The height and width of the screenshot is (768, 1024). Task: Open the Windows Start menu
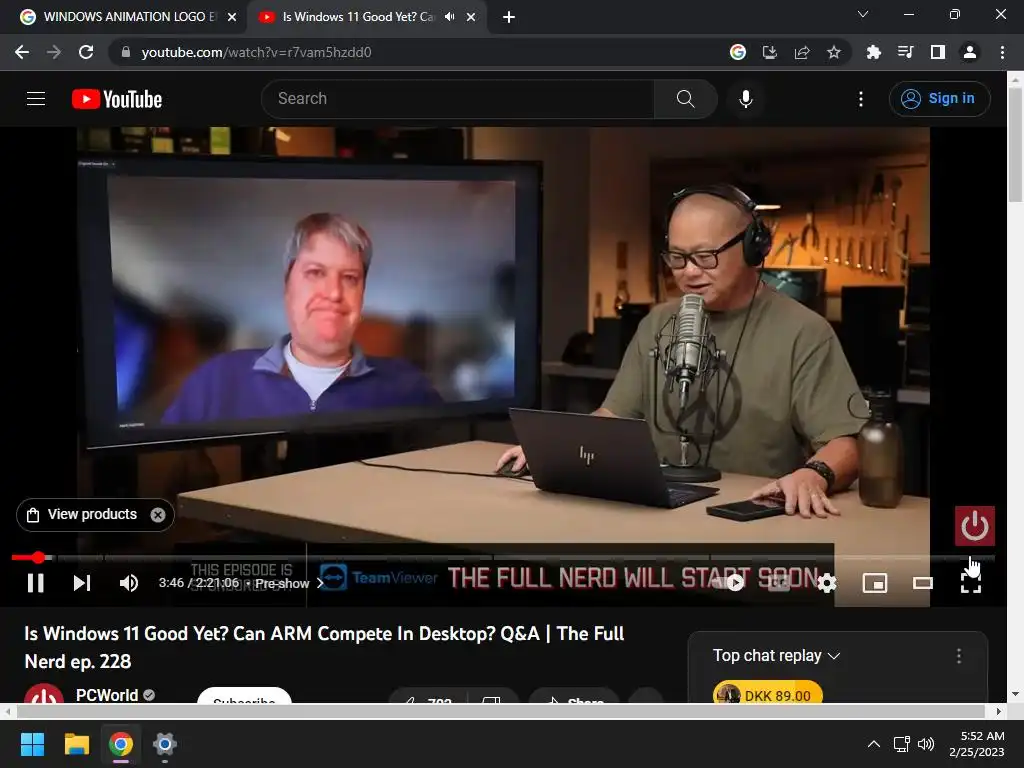32,744
